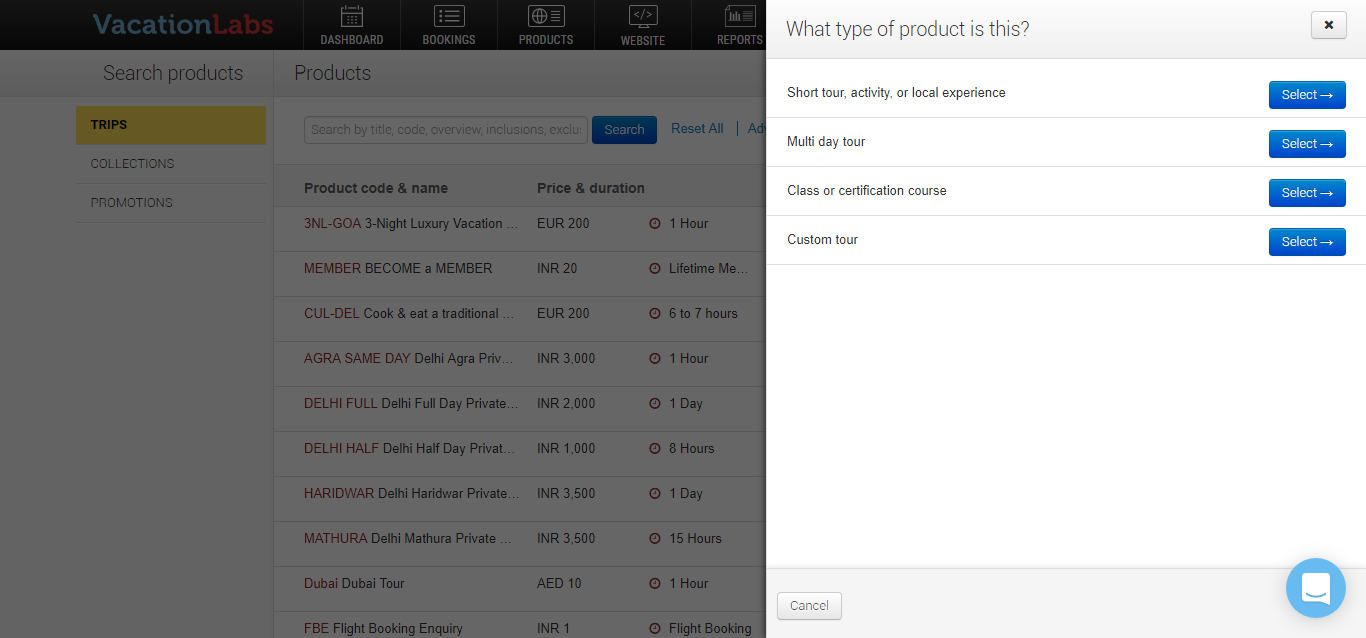Open the Collections sidebar section
Viewport: 1366px width, 638px height.
(x=171, y=164)
